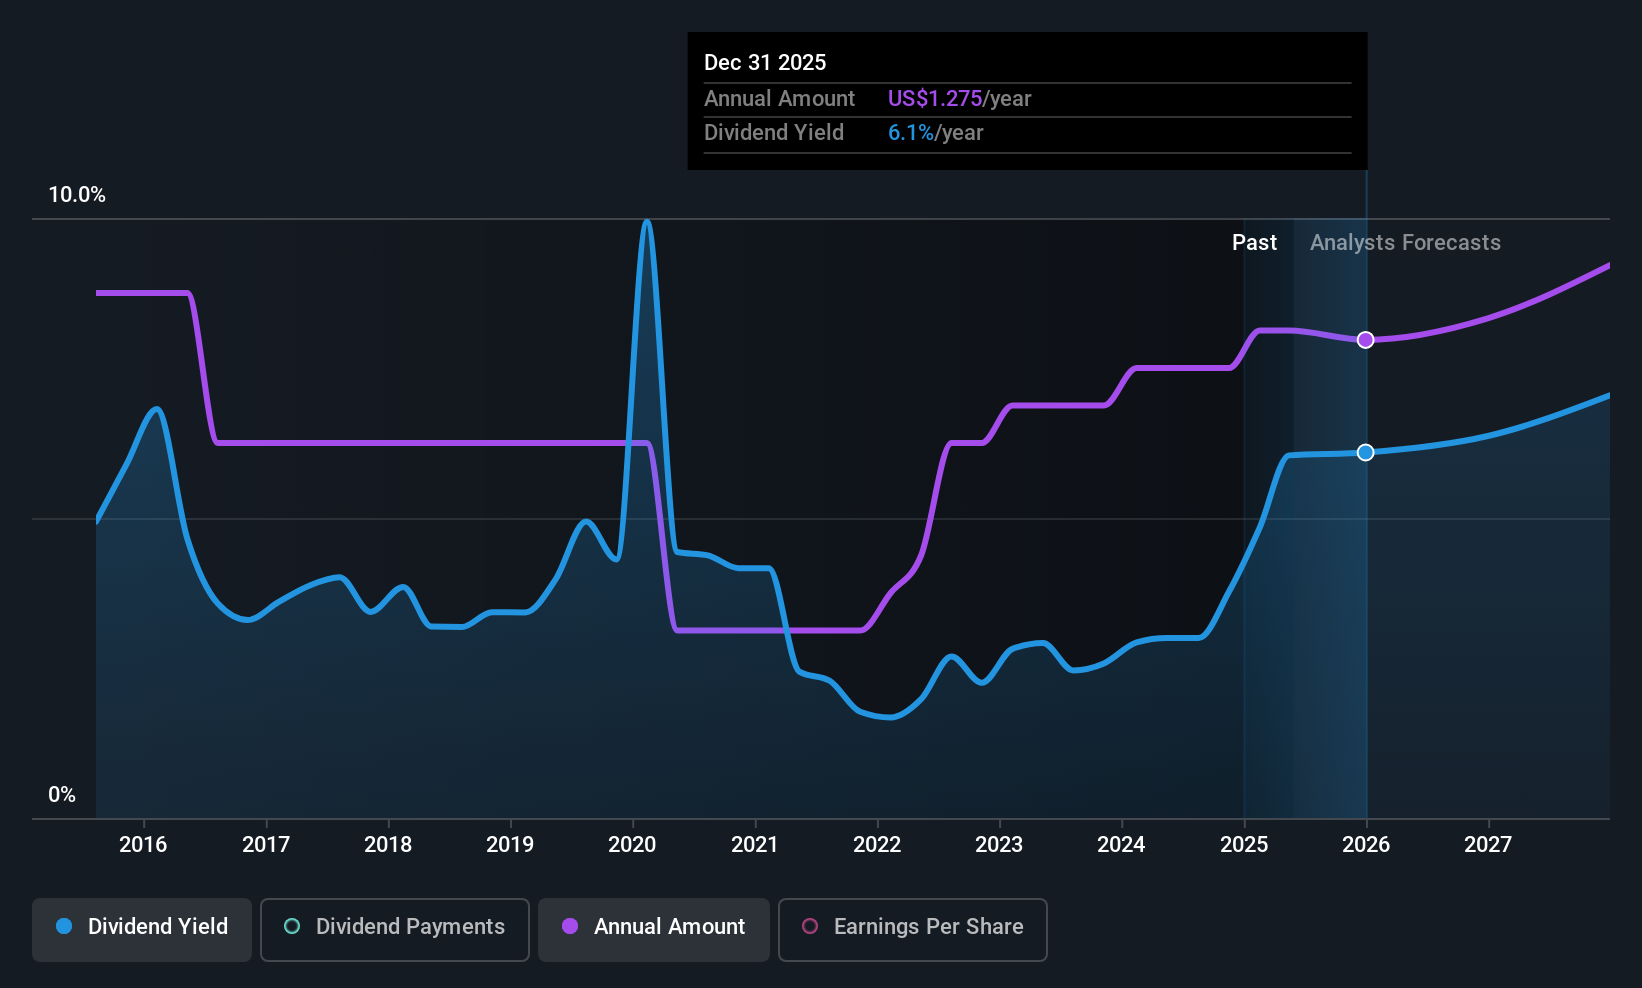Image resolution: width=1642 pixels, height=988 pixels.
Task: Click the 2016 x-axis label
Action: pos(143,845)
